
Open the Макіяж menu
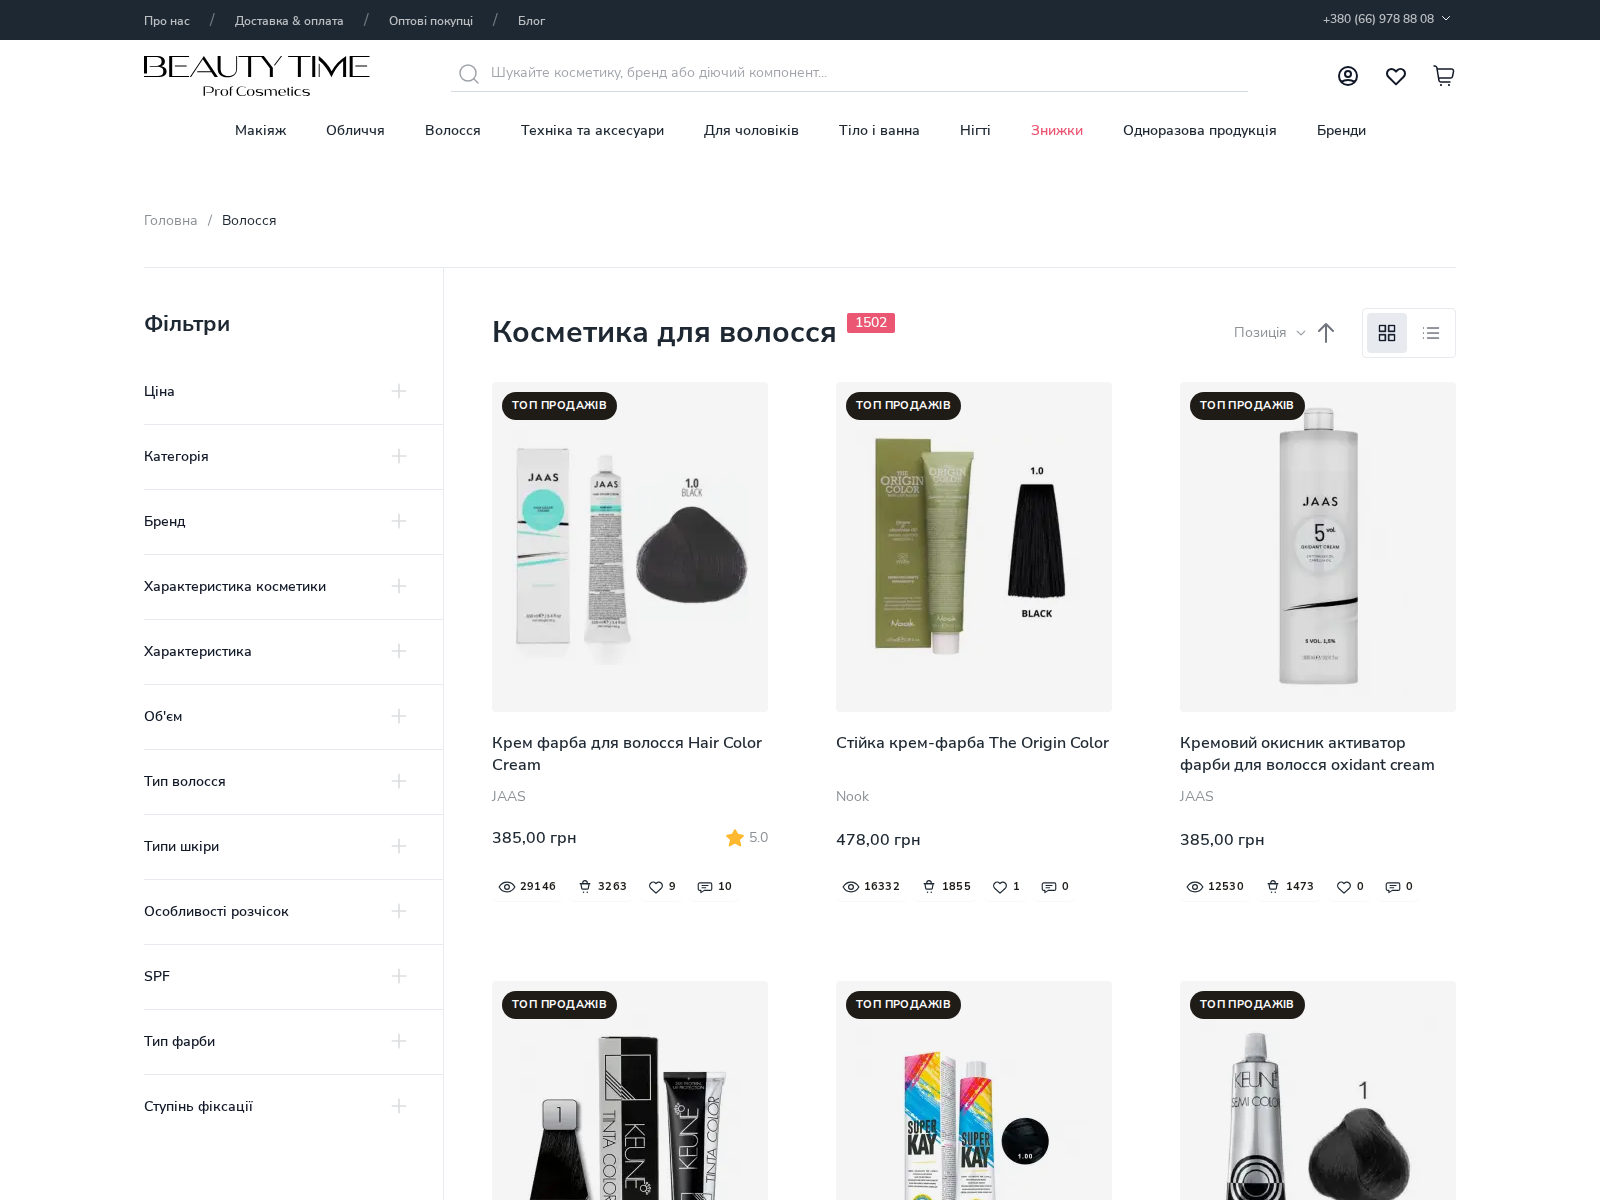pyautogui.click(x=260, y=131)
